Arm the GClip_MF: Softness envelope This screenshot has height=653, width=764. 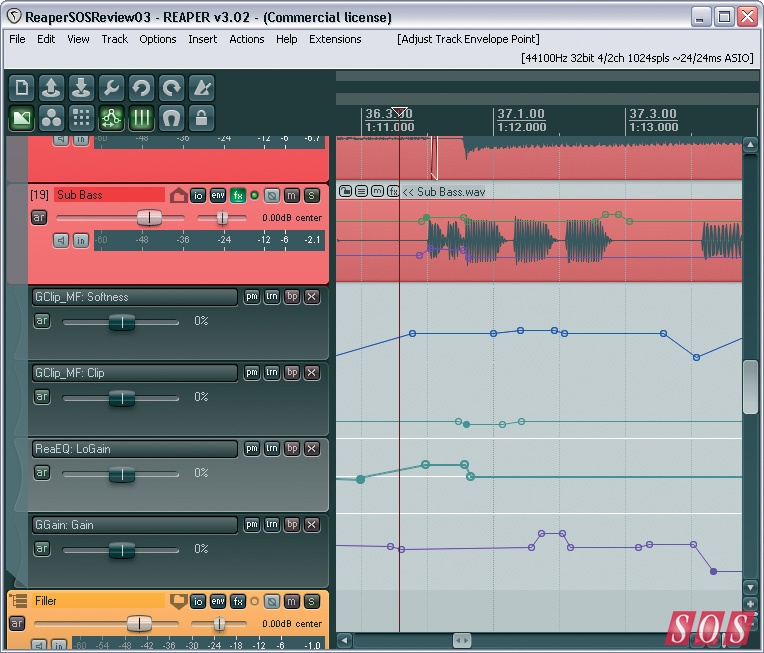pyautogui.click(x=42, y=321)
